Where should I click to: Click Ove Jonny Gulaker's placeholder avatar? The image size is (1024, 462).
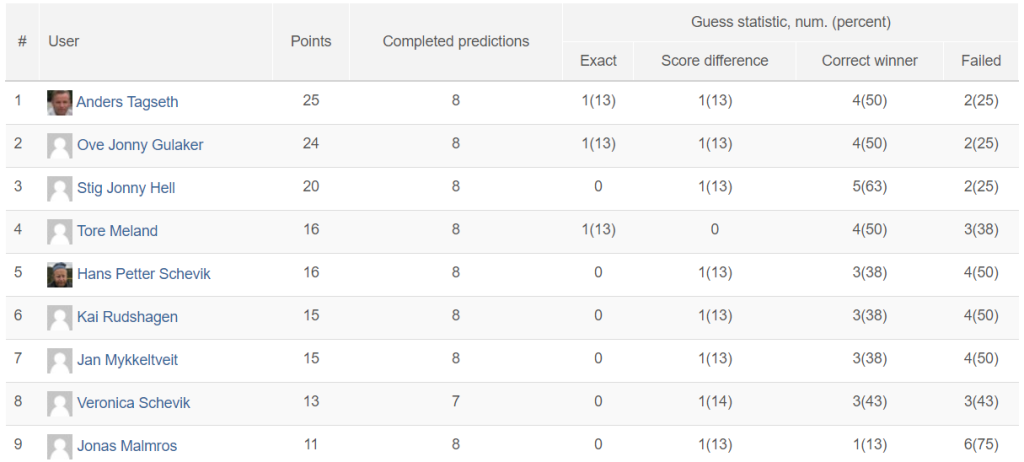[x=59, y=146]
